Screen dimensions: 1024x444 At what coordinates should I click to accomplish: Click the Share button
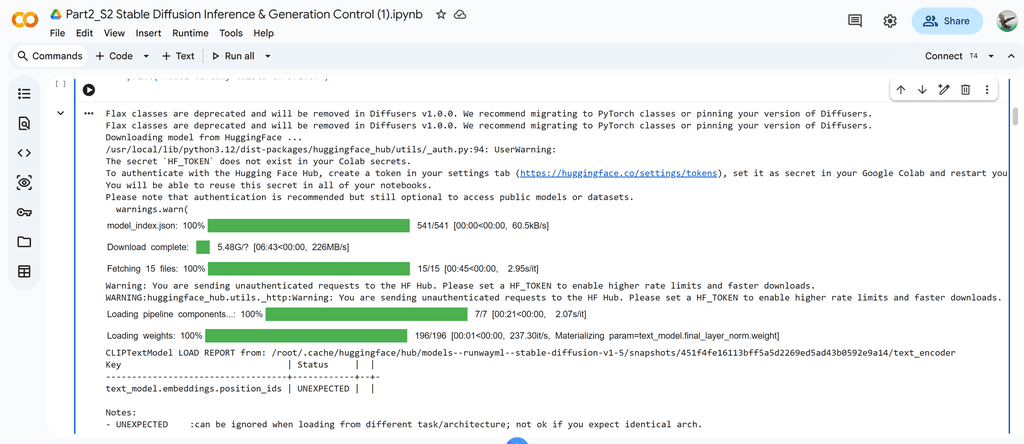pyautogui.click(x=947, y=21)
